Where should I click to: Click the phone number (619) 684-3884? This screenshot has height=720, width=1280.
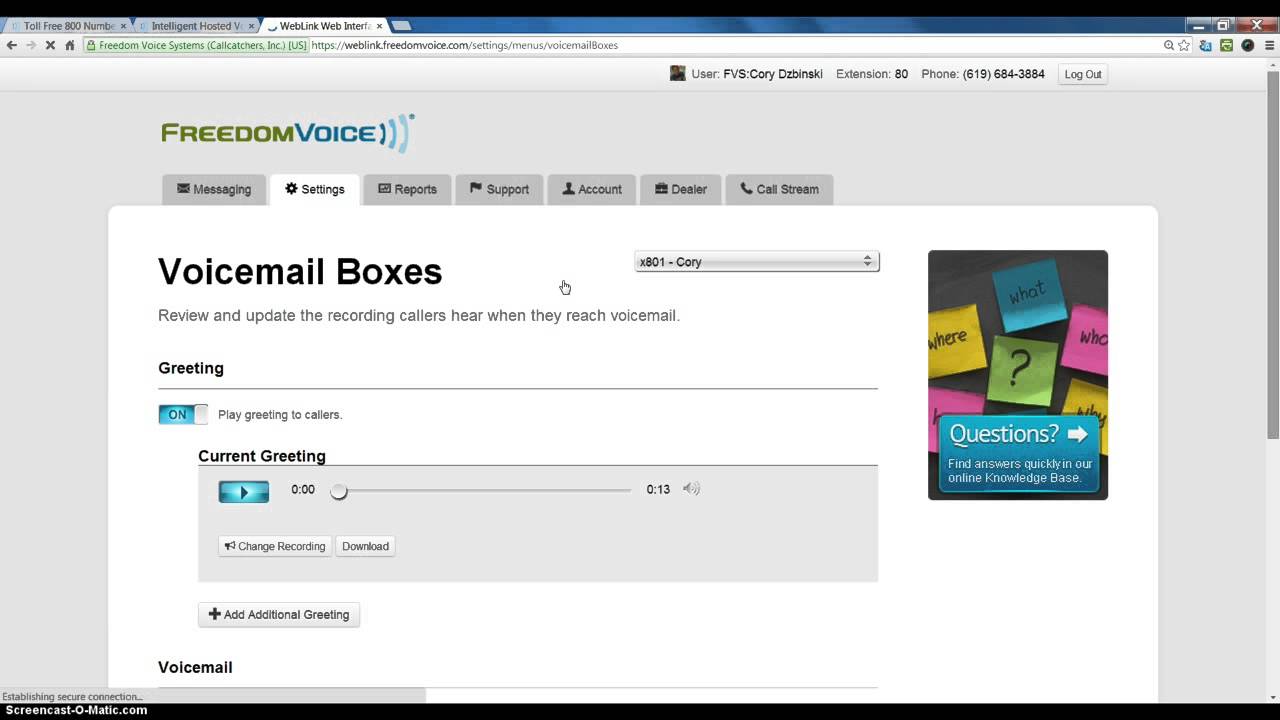pyautogui.click(x=1003, y=74)
